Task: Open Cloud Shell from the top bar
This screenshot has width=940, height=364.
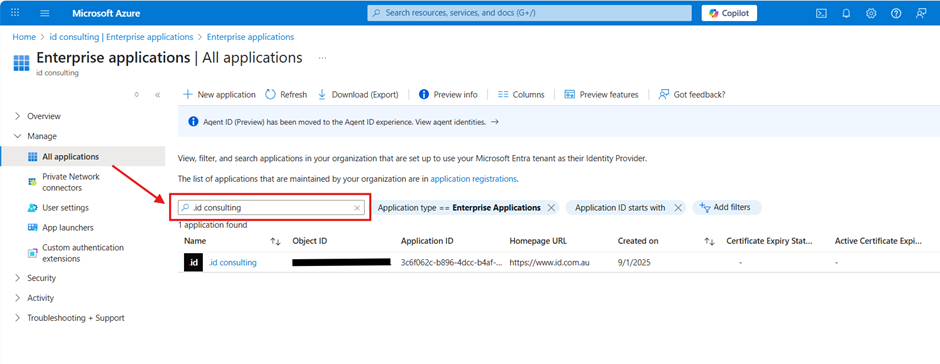Action: pos(822,13)
